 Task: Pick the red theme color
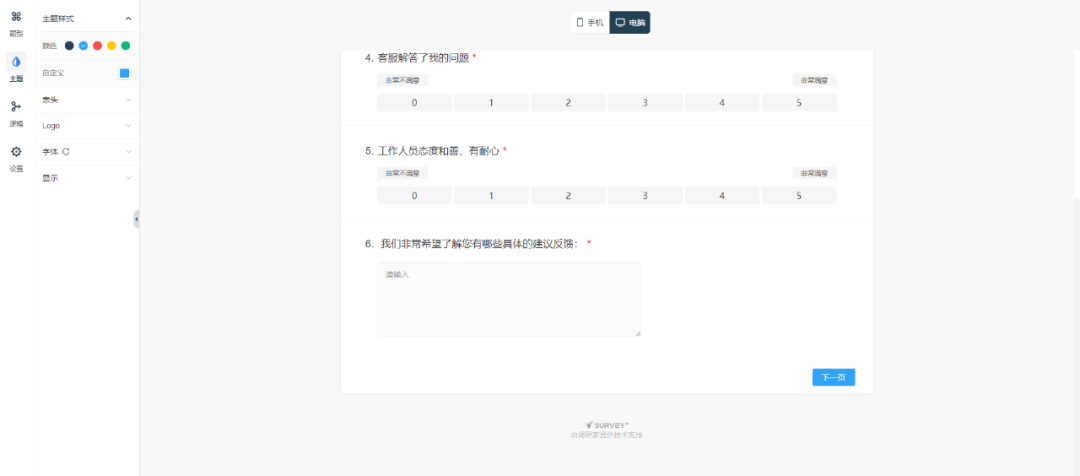(x=97, y=45)
